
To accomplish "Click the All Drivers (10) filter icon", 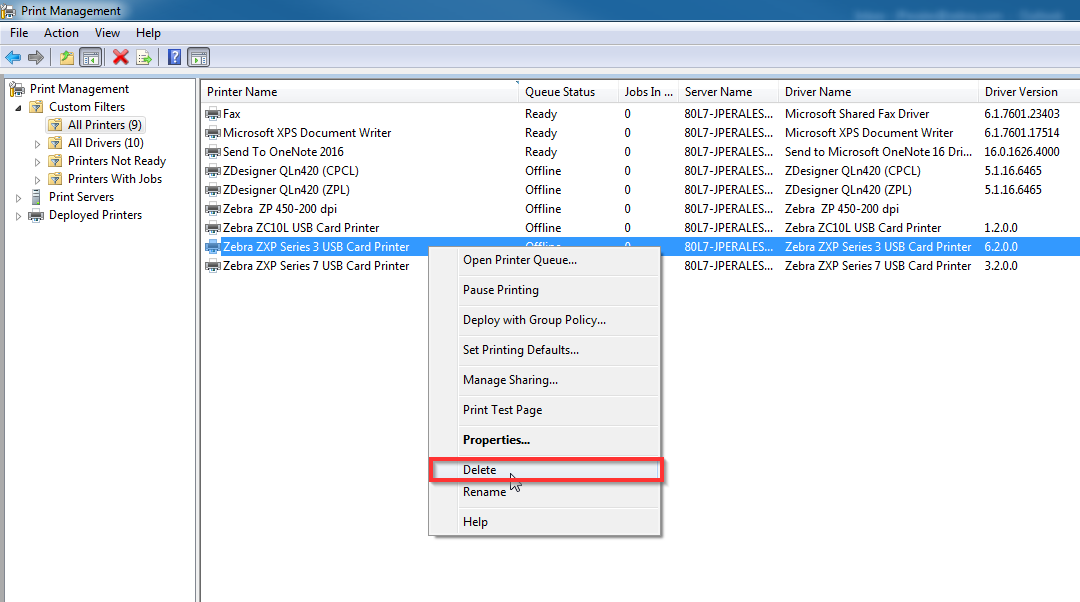I will coord(55,143).
